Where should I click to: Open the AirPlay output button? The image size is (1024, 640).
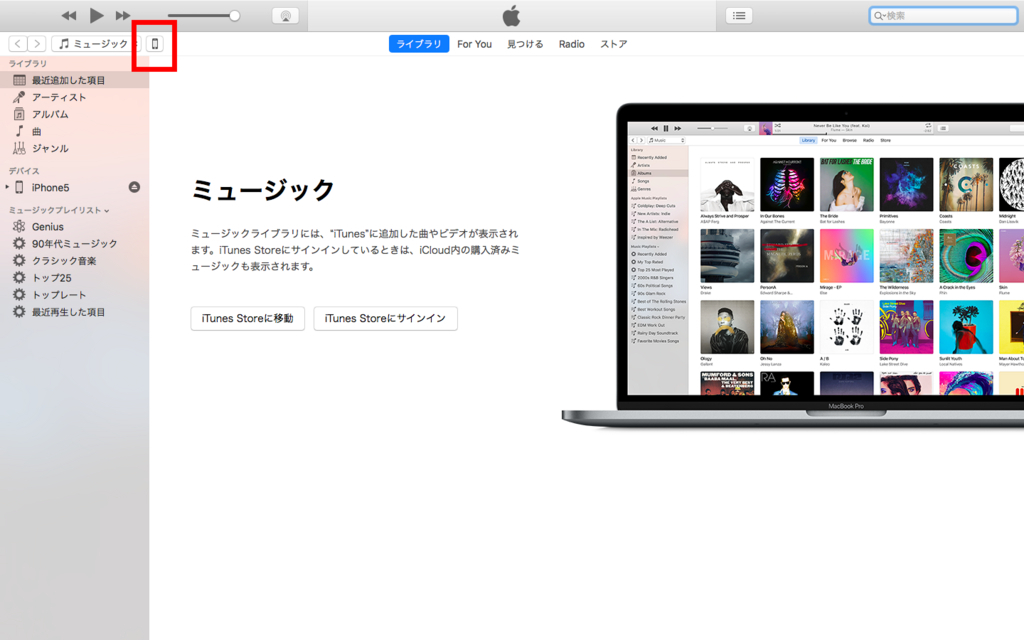(285, 16)
